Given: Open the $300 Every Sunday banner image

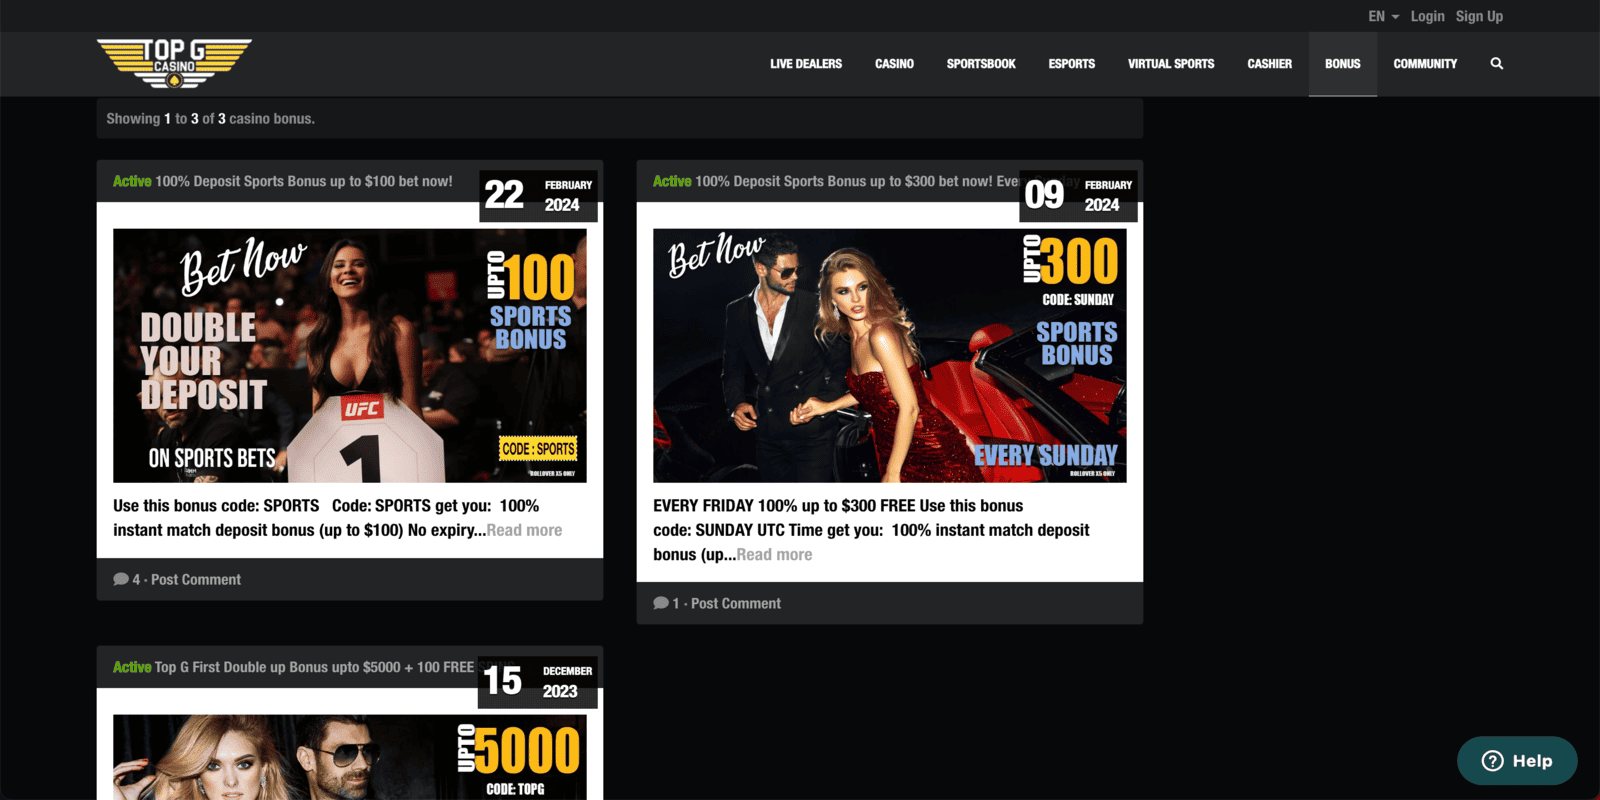Looking at the screenshot, I should [889, 355].
